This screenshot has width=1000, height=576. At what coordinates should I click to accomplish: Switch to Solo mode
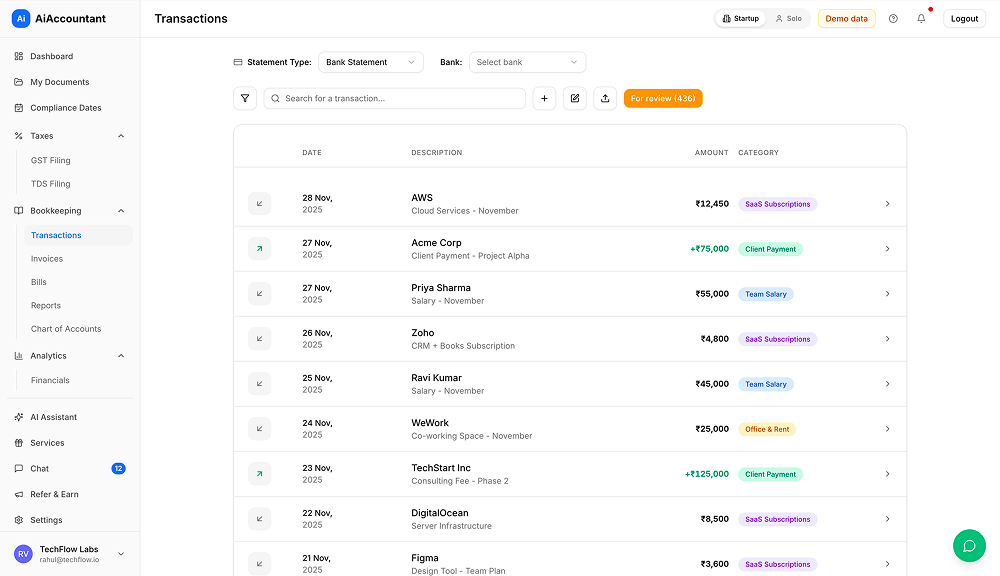pyautogui.click(x=788, y=18)
